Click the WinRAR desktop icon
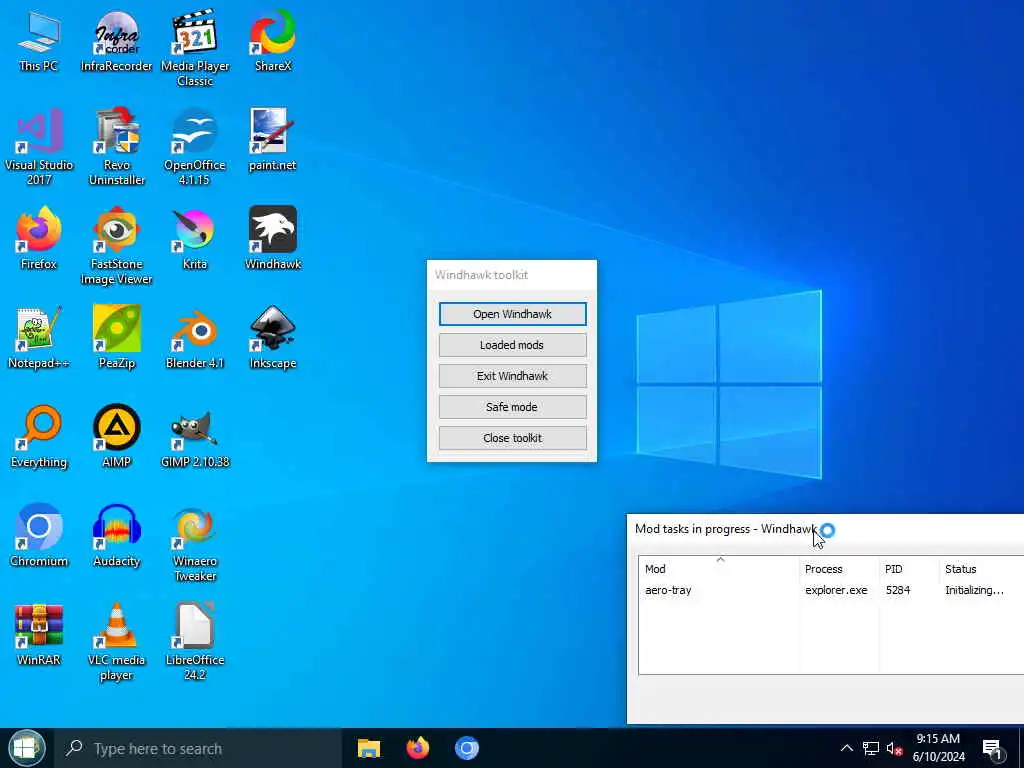The height and width of the screenshot is (768, 1024). click(x=39, y=635)
